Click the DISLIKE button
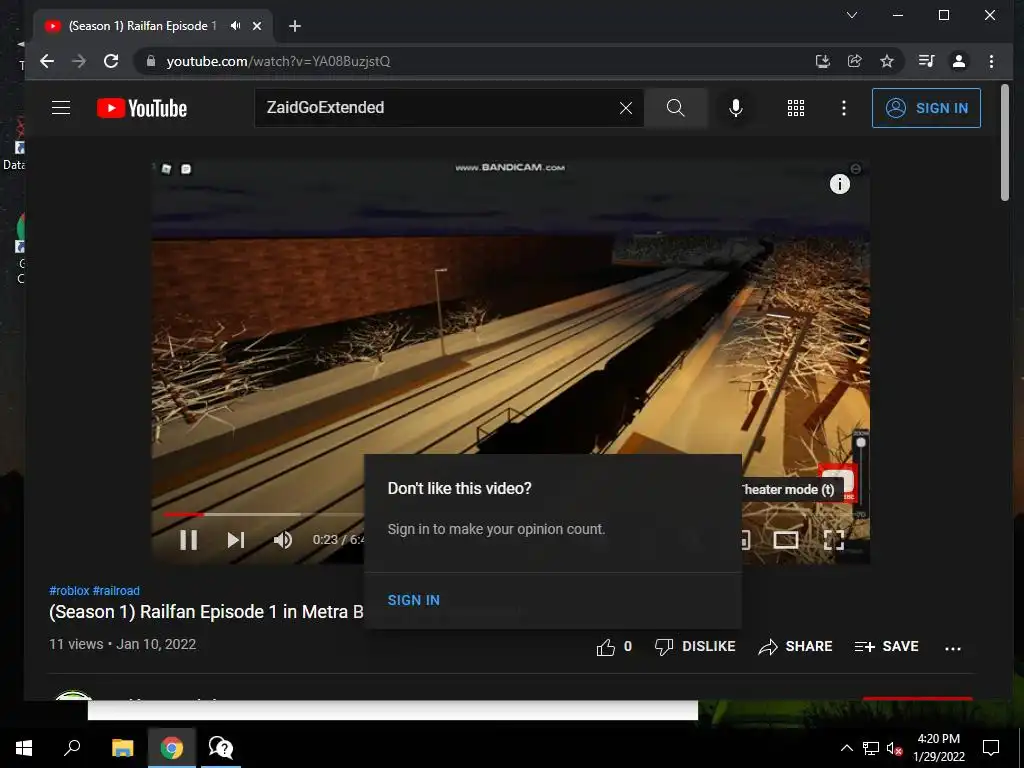 point(695,647)
